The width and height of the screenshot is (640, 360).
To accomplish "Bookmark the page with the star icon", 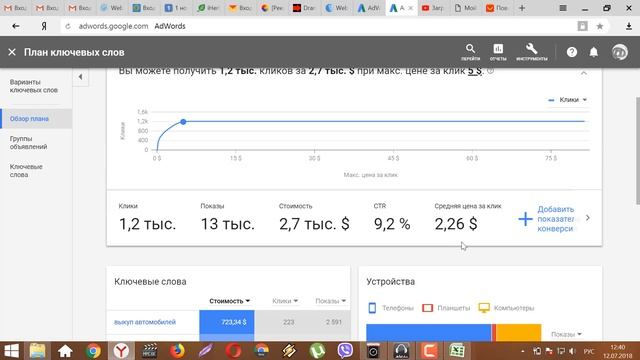I will pos(600,26).
